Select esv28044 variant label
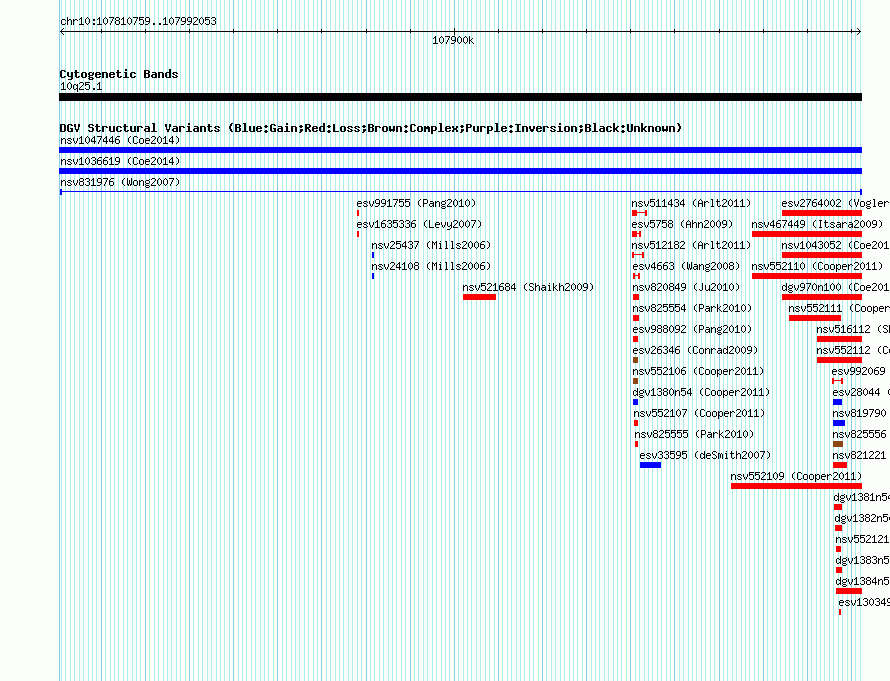Viewport: 890px width, 681px height. [860, 392]
